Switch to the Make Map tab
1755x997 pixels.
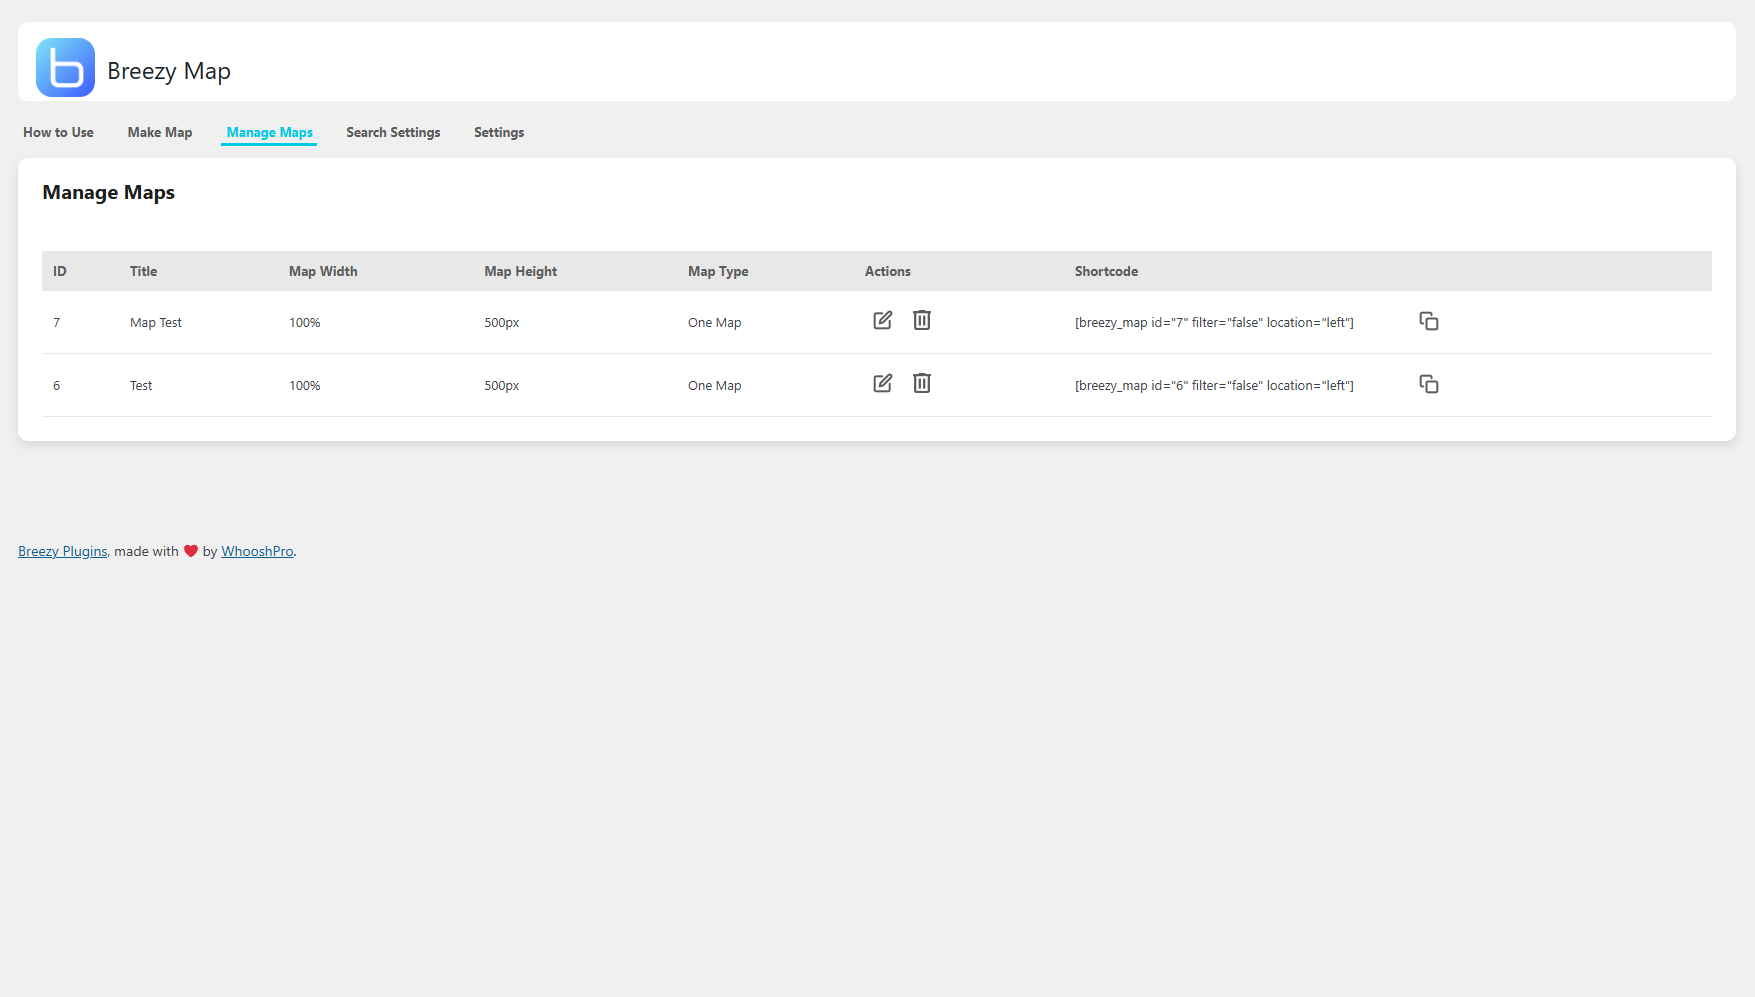(160, 132)
